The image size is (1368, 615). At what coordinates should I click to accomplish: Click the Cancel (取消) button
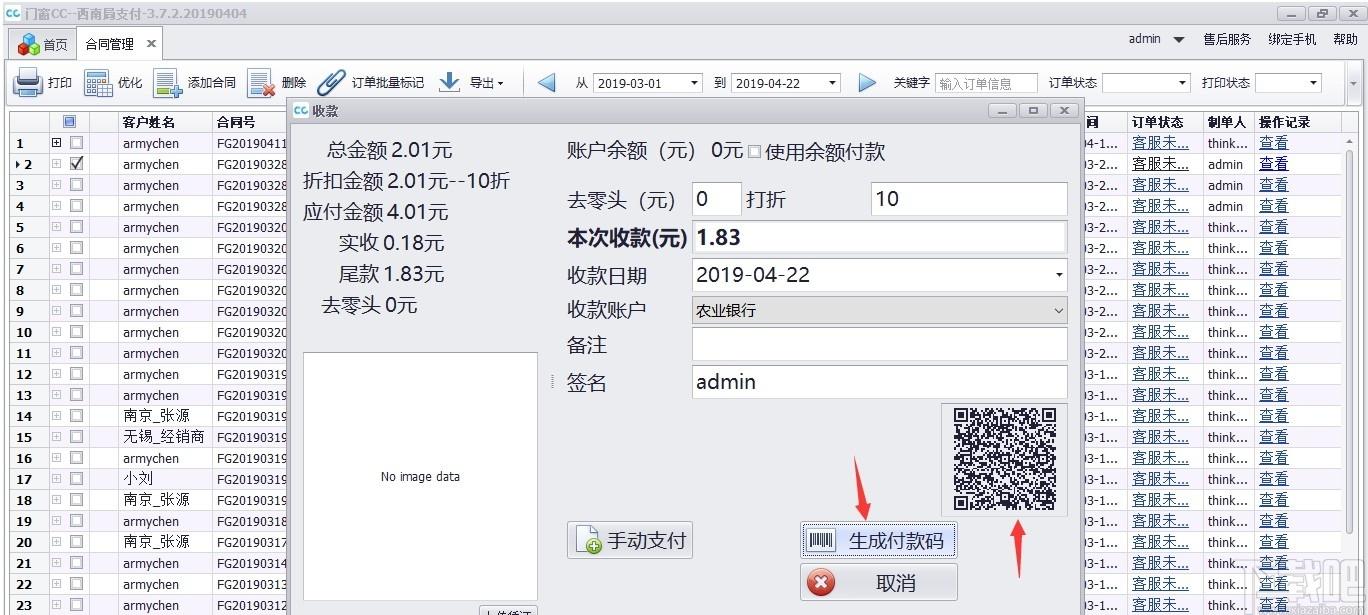879,583
